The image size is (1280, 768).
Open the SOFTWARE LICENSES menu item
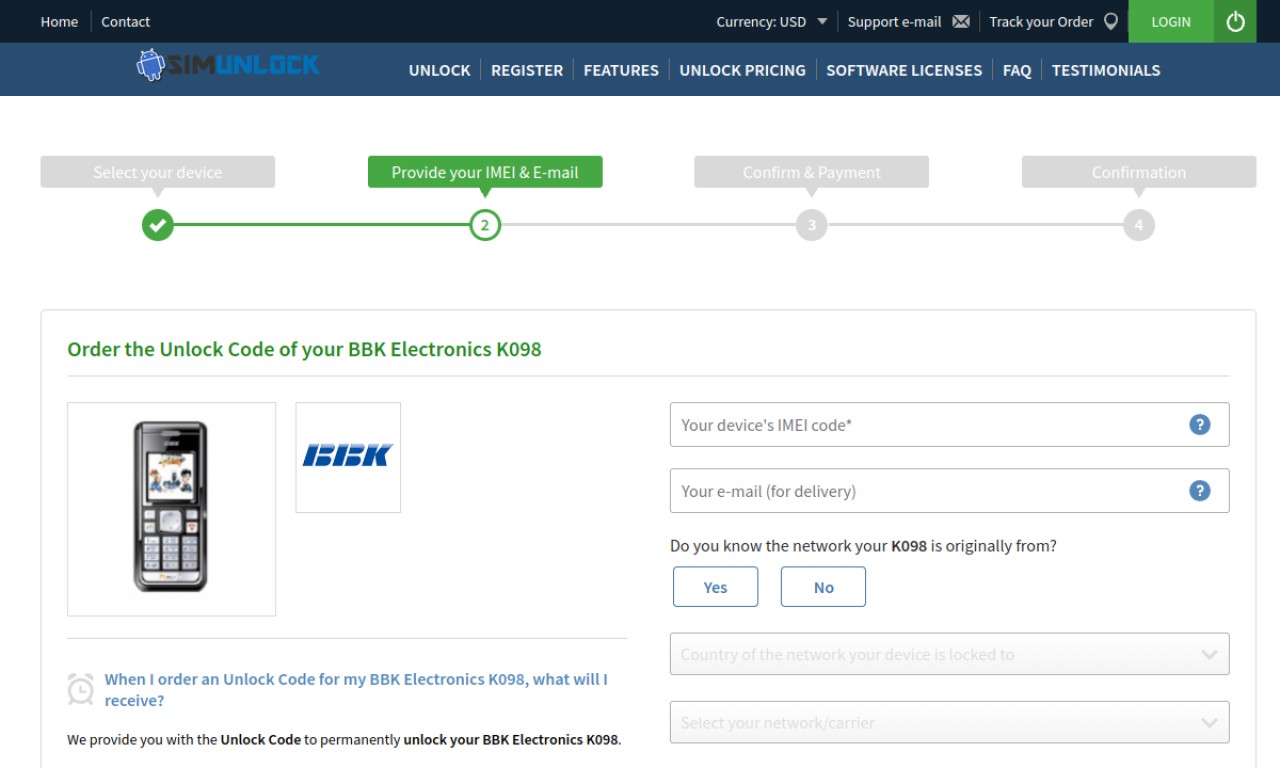point(904,70)
